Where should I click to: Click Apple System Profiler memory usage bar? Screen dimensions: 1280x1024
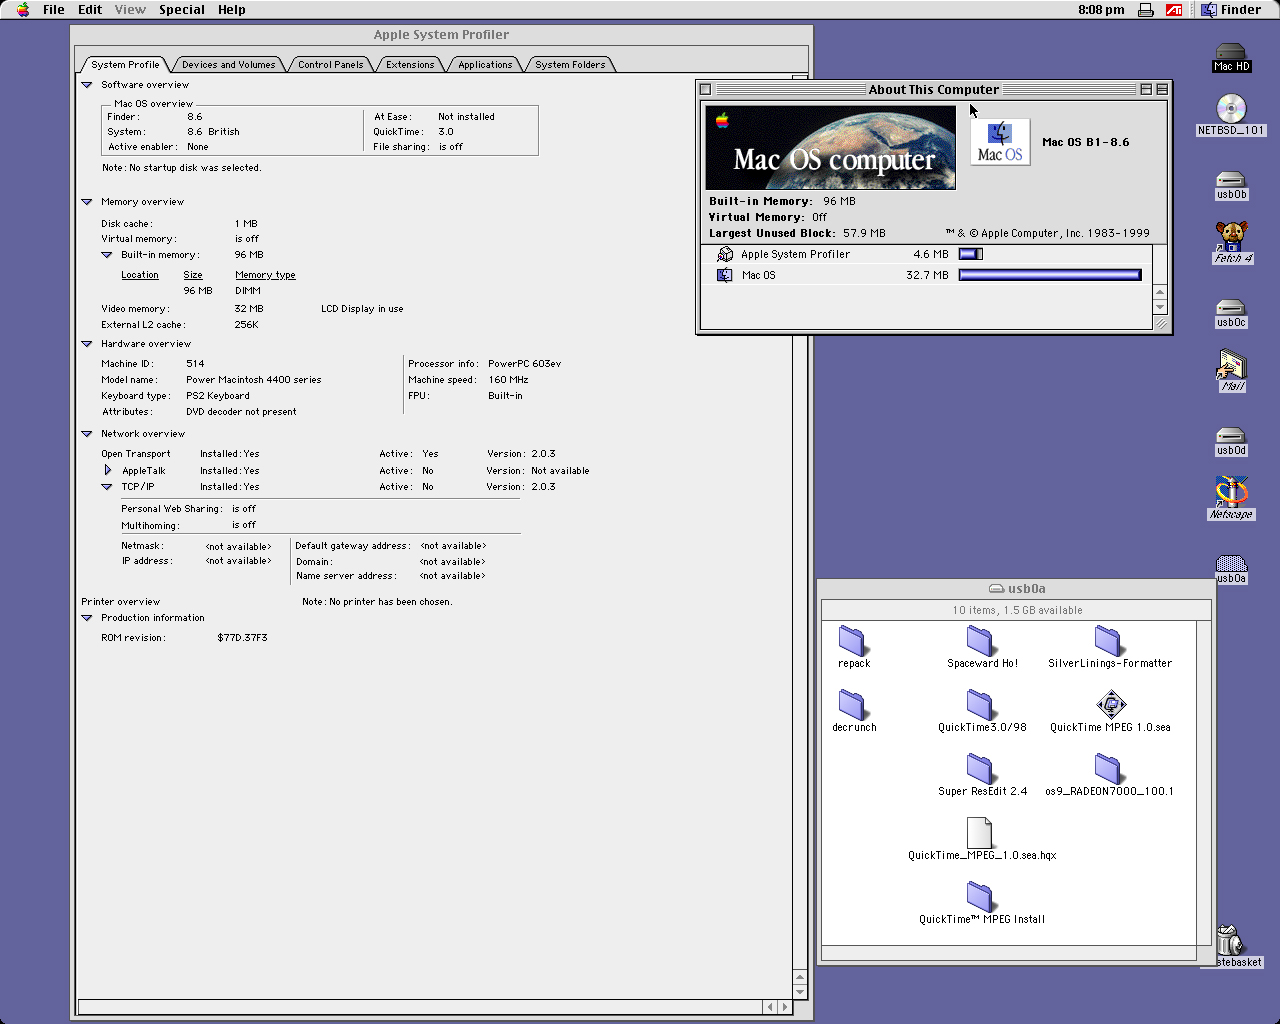pyautogui.click(x=971, y=254)
